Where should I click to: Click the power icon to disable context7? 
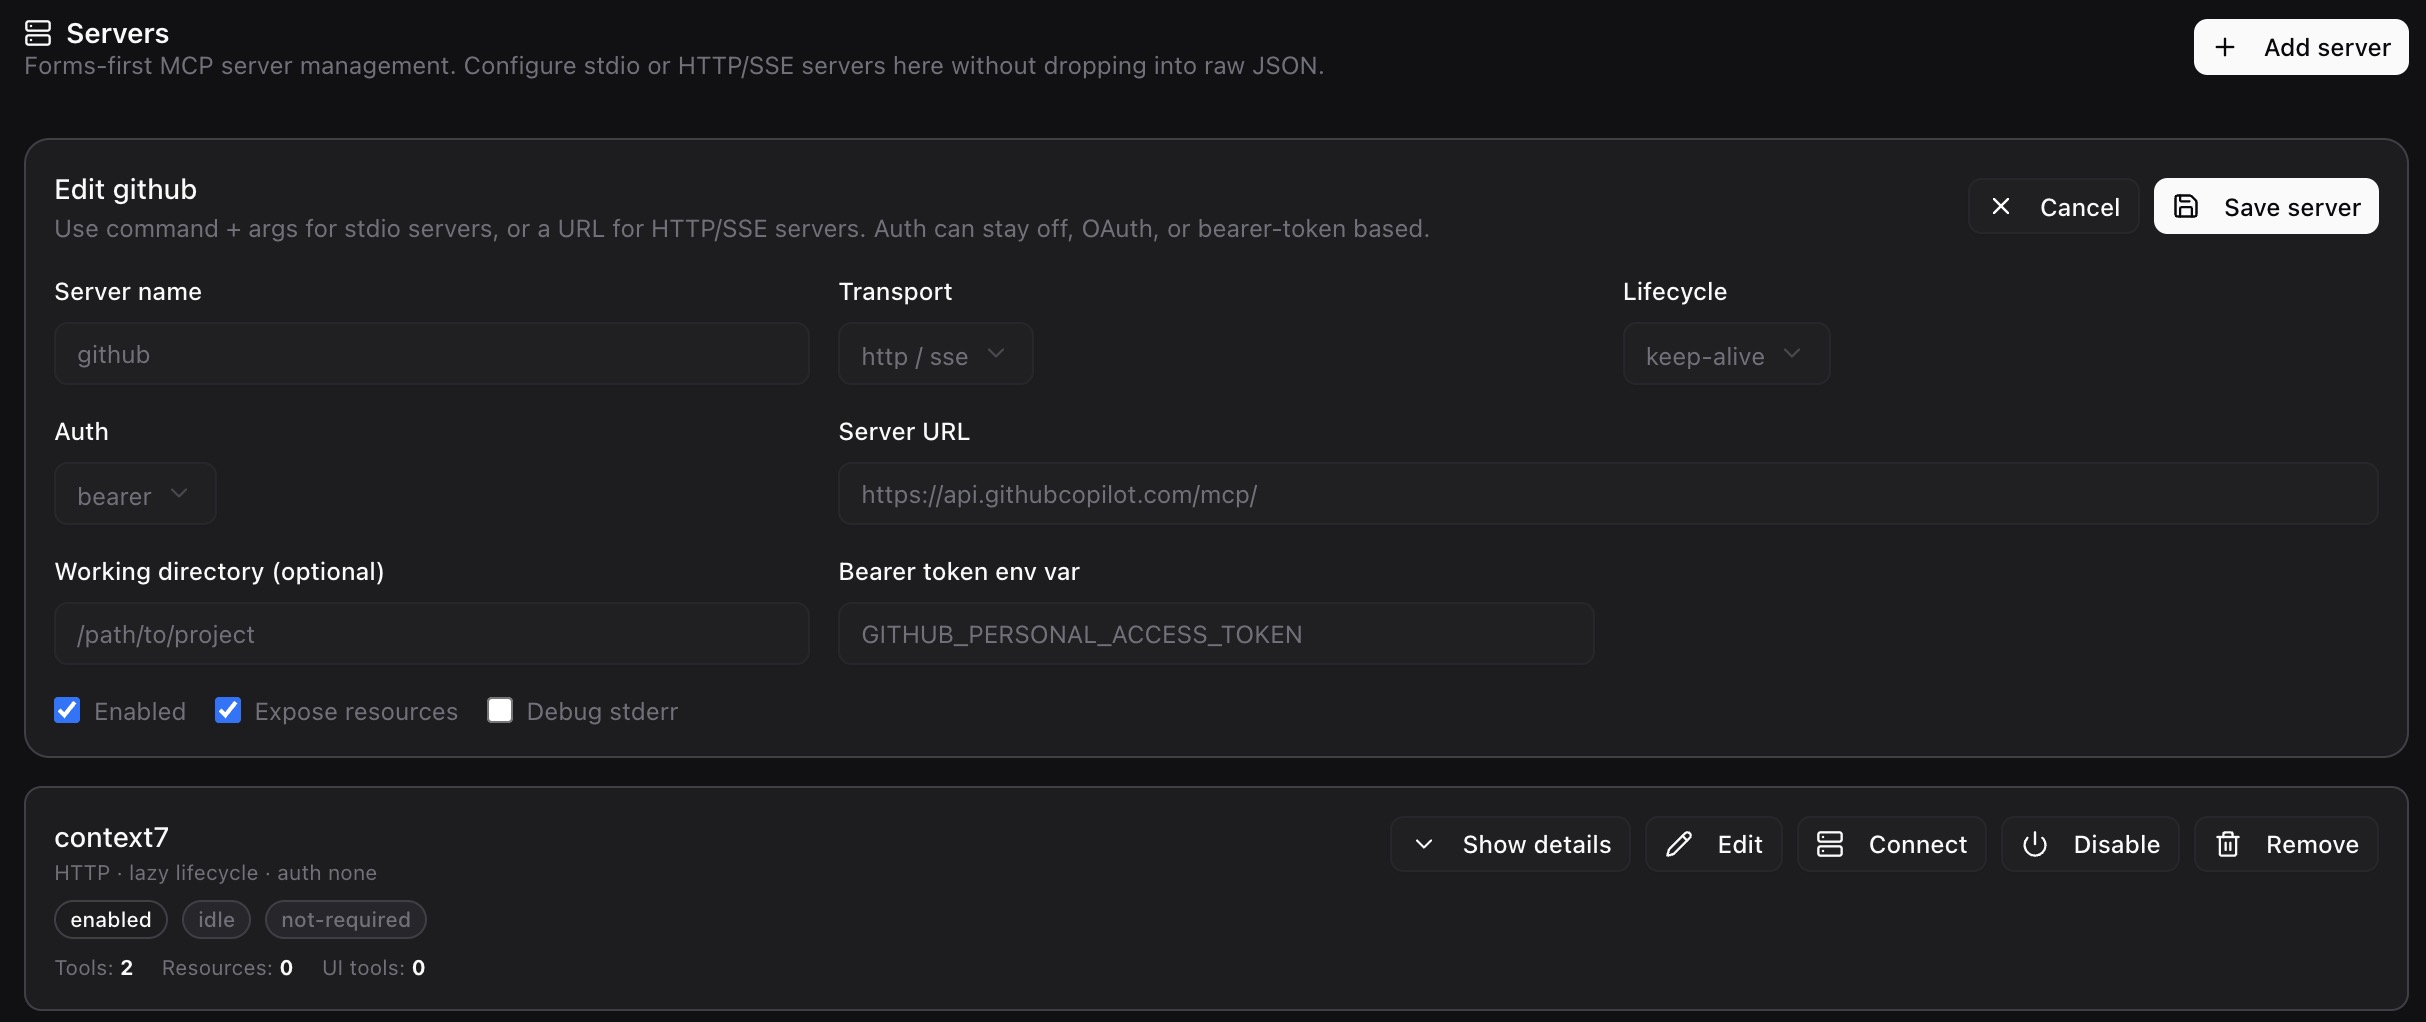pos(2035,844)
